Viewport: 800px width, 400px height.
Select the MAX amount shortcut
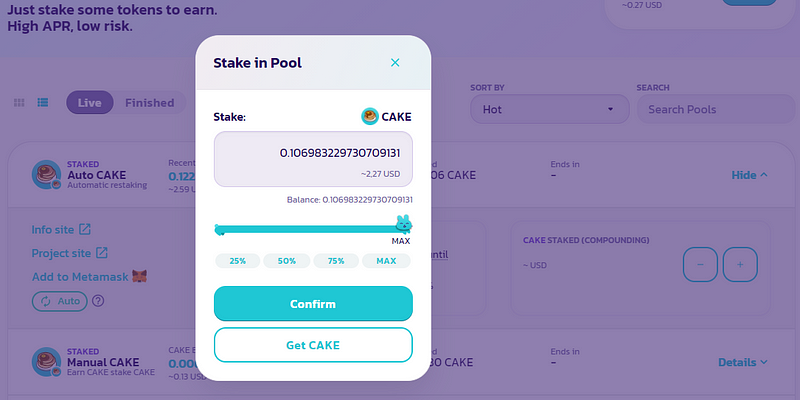(386, 261)
